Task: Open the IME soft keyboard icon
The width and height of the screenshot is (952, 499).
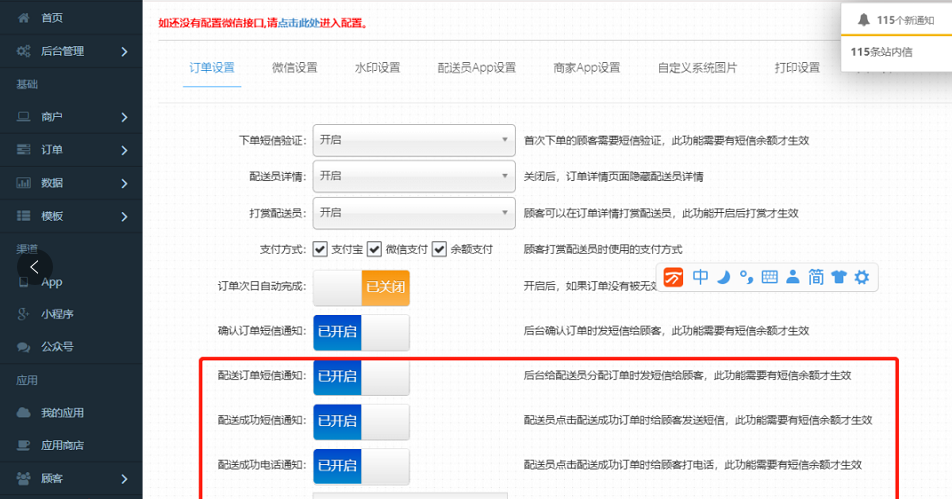Action: (x=769, y=277)
